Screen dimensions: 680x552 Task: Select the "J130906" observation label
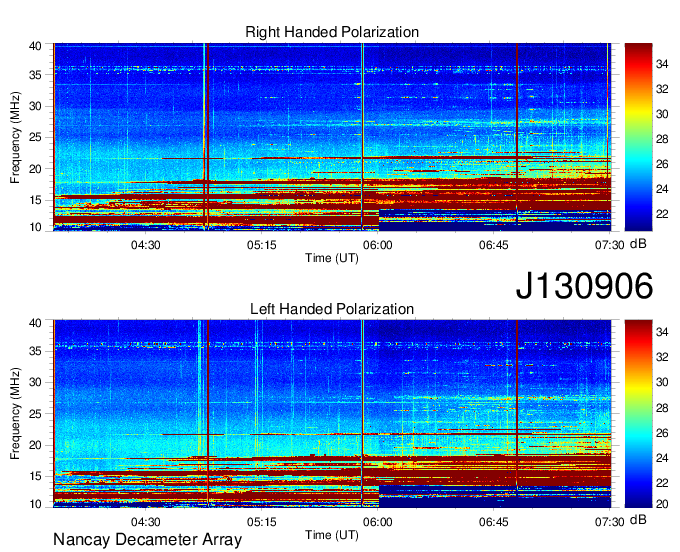pyautogui.click(x=584, y=286)
